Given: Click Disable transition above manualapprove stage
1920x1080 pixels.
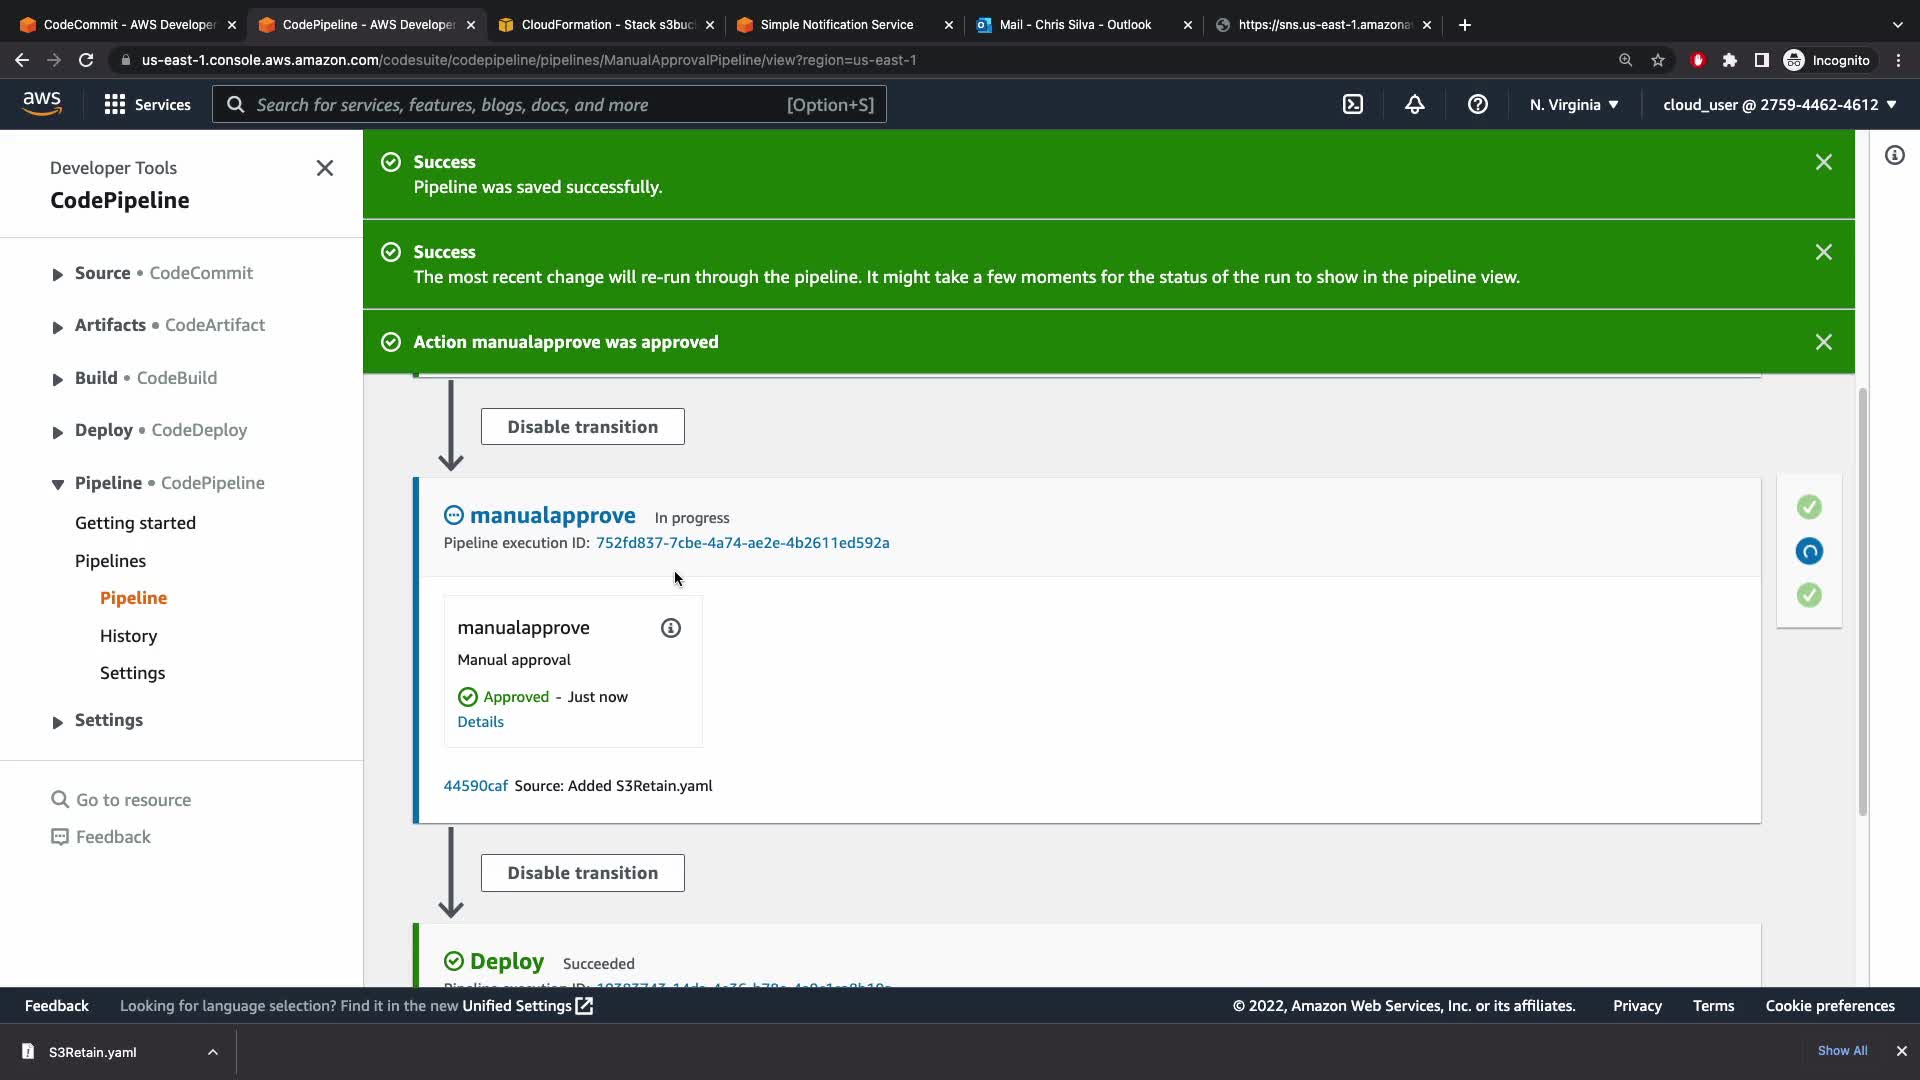Looking at the screenshot, I should tap(582, 427).
